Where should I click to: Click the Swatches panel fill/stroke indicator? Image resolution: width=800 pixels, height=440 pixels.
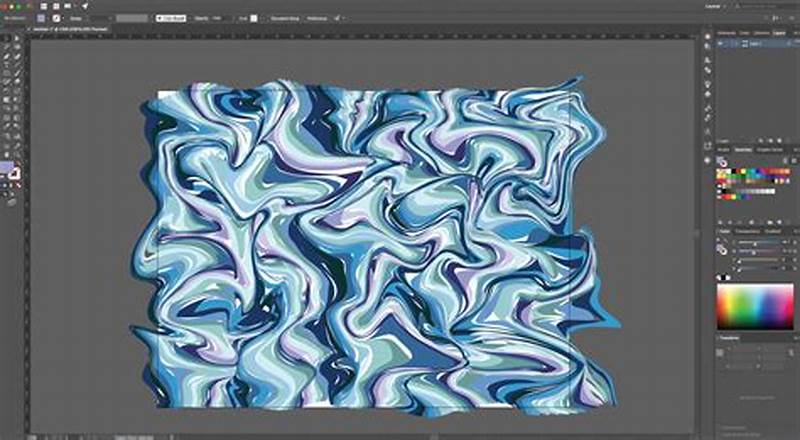pyautogui.click(x=722, y=162)
